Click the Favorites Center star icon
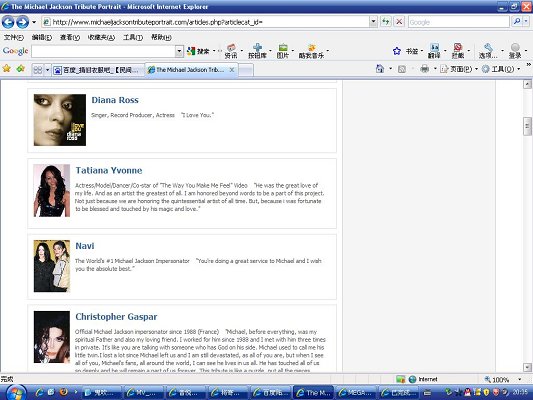This screenshot has height=400, width=533. (6, 69)
